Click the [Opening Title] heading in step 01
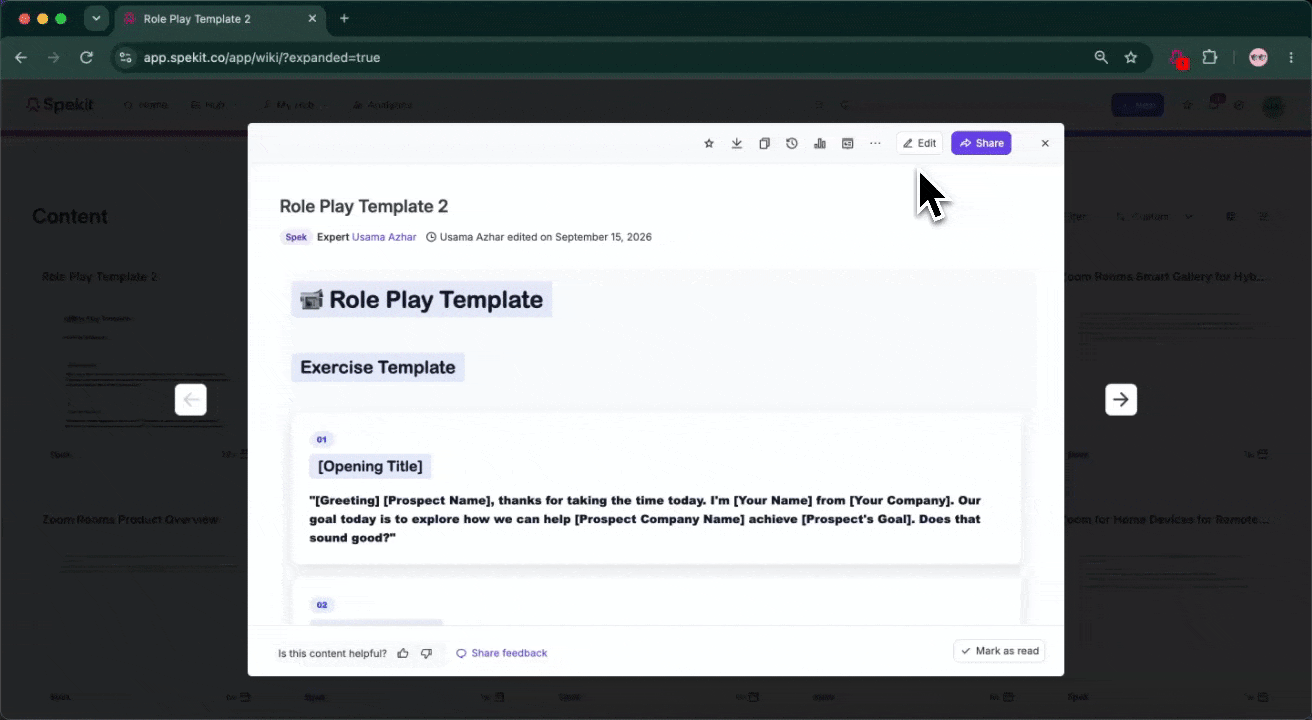1312x720 pixels. (x=370, y=466)
